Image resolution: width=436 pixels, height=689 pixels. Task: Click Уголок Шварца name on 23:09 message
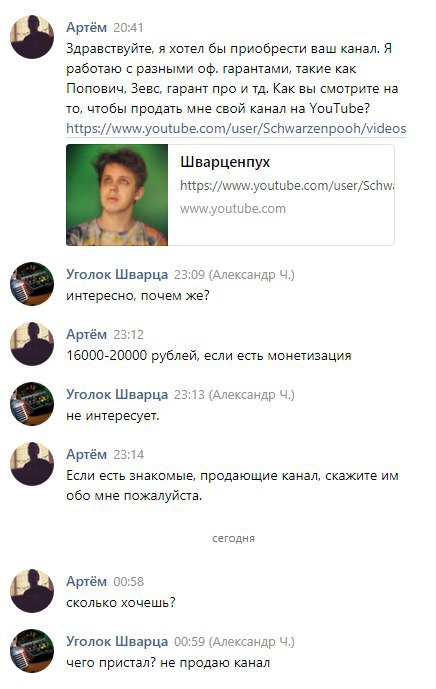tap(117, 274)
